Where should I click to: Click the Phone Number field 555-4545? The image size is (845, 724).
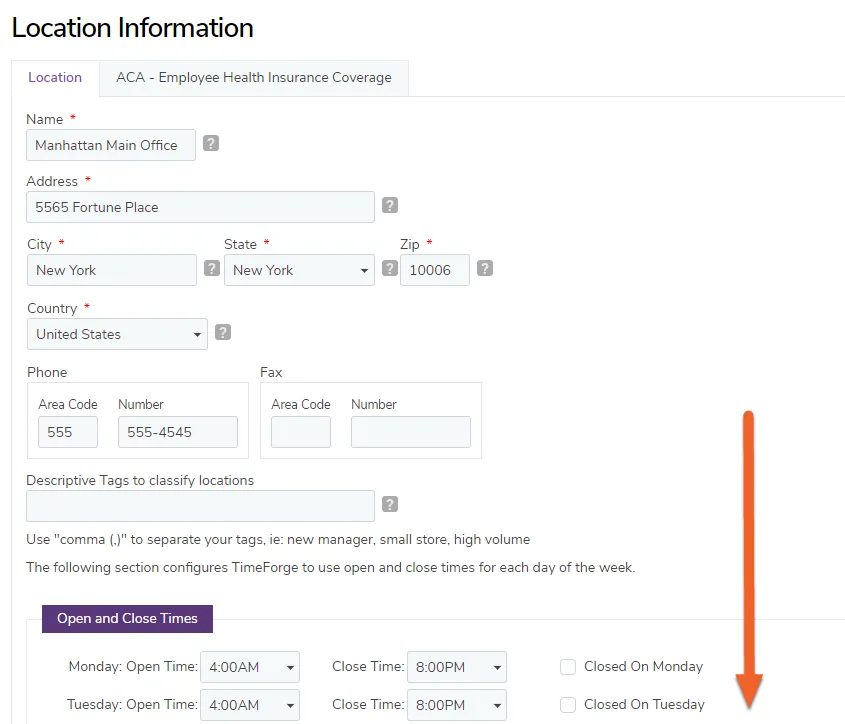coord(178,432)
